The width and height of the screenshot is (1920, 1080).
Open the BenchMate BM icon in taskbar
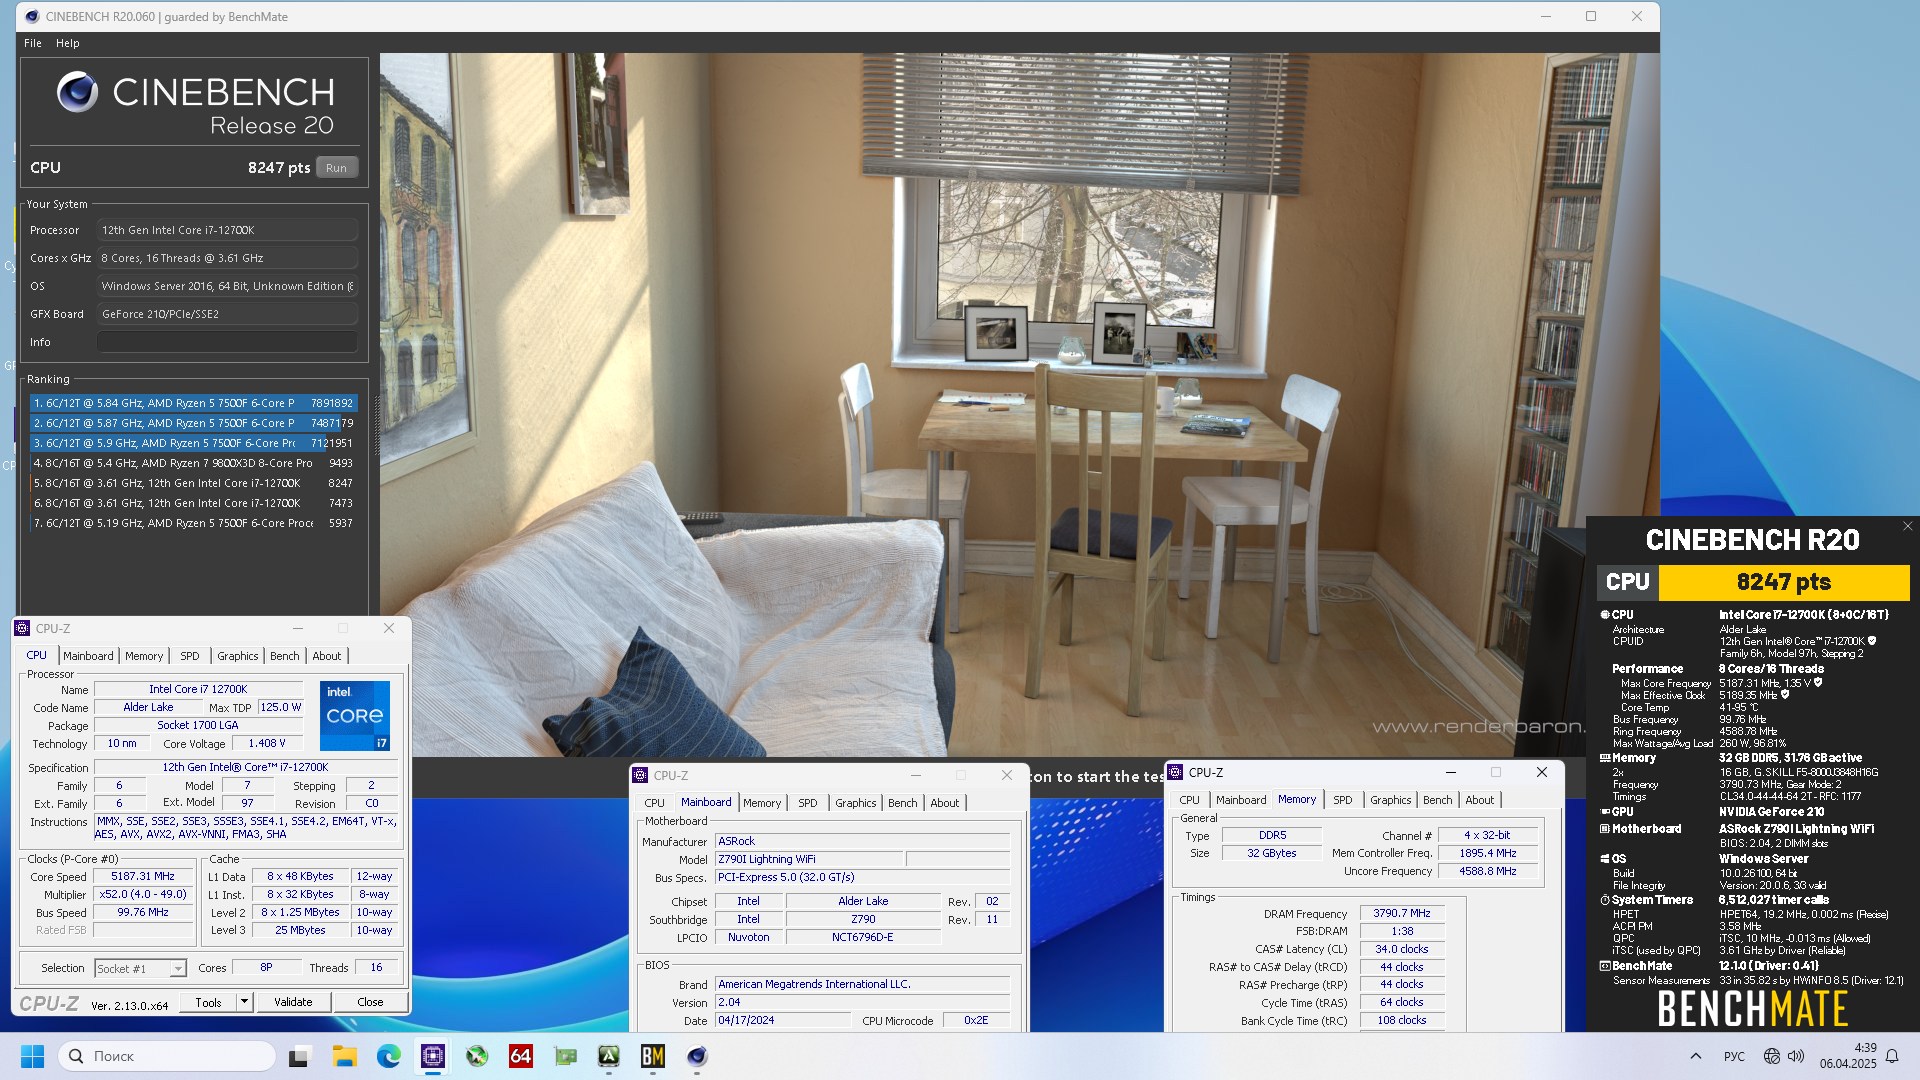[653, 1056]
